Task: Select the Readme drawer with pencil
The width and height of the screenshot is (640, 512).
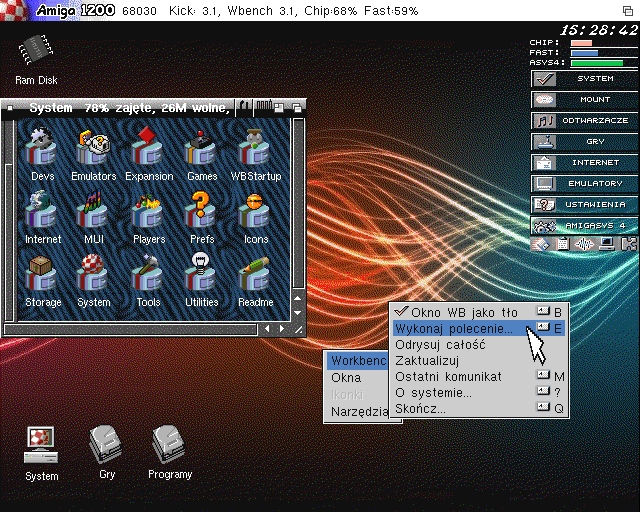Action: [x=256, y=281]
